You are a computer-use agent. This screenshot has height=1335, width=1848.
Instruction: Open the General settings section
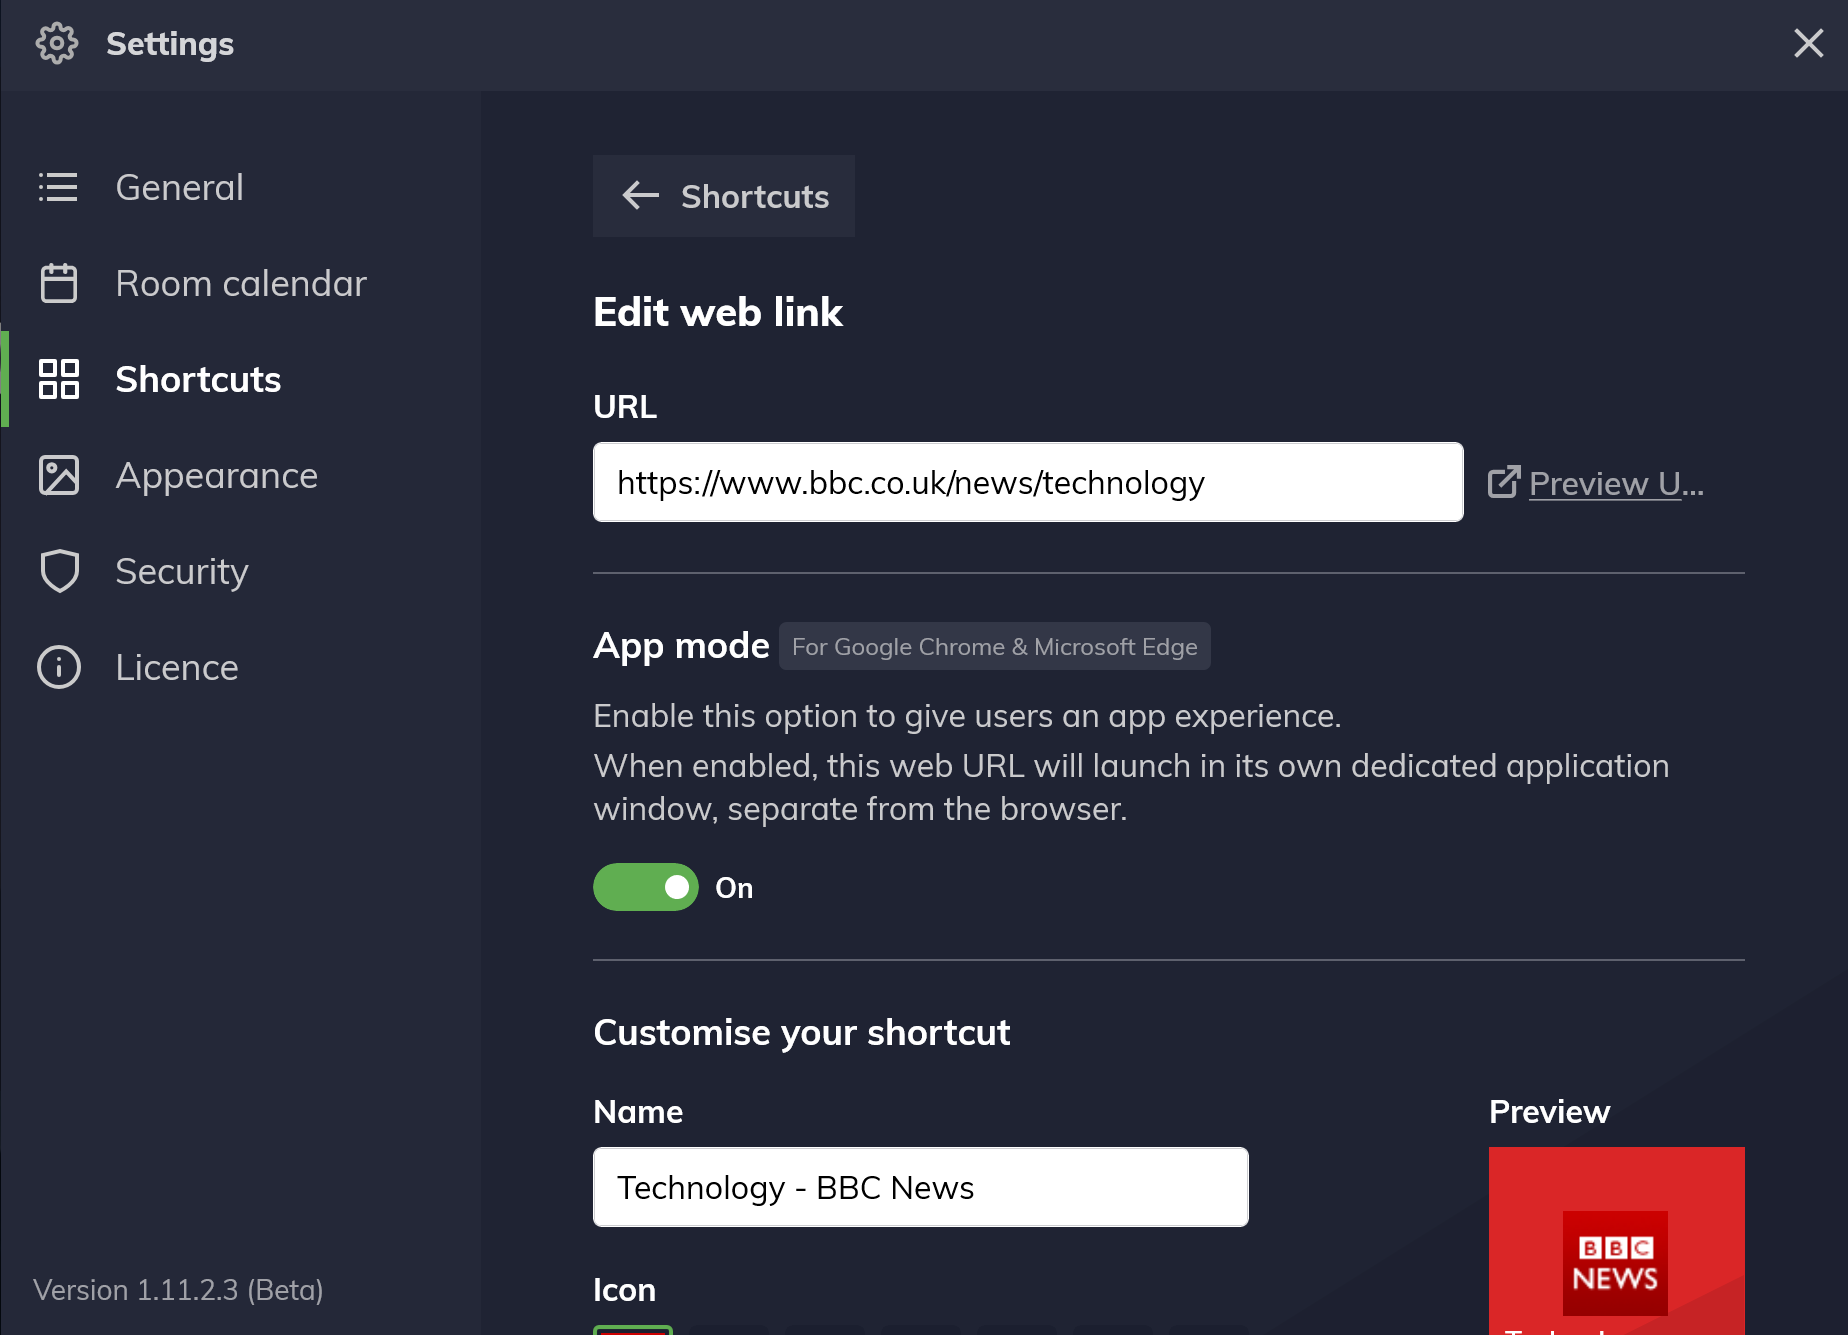coord(180,187)
